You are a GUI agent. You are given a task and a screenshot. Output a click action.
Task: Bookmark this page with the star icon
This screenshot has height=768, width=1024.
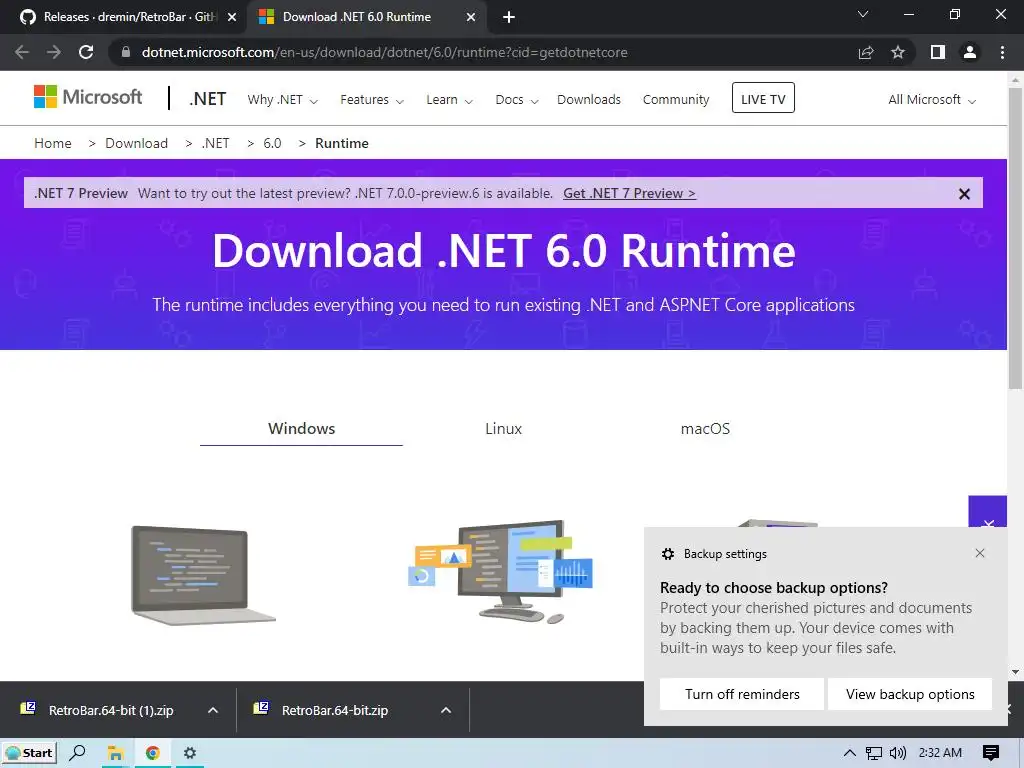[898, 52]
